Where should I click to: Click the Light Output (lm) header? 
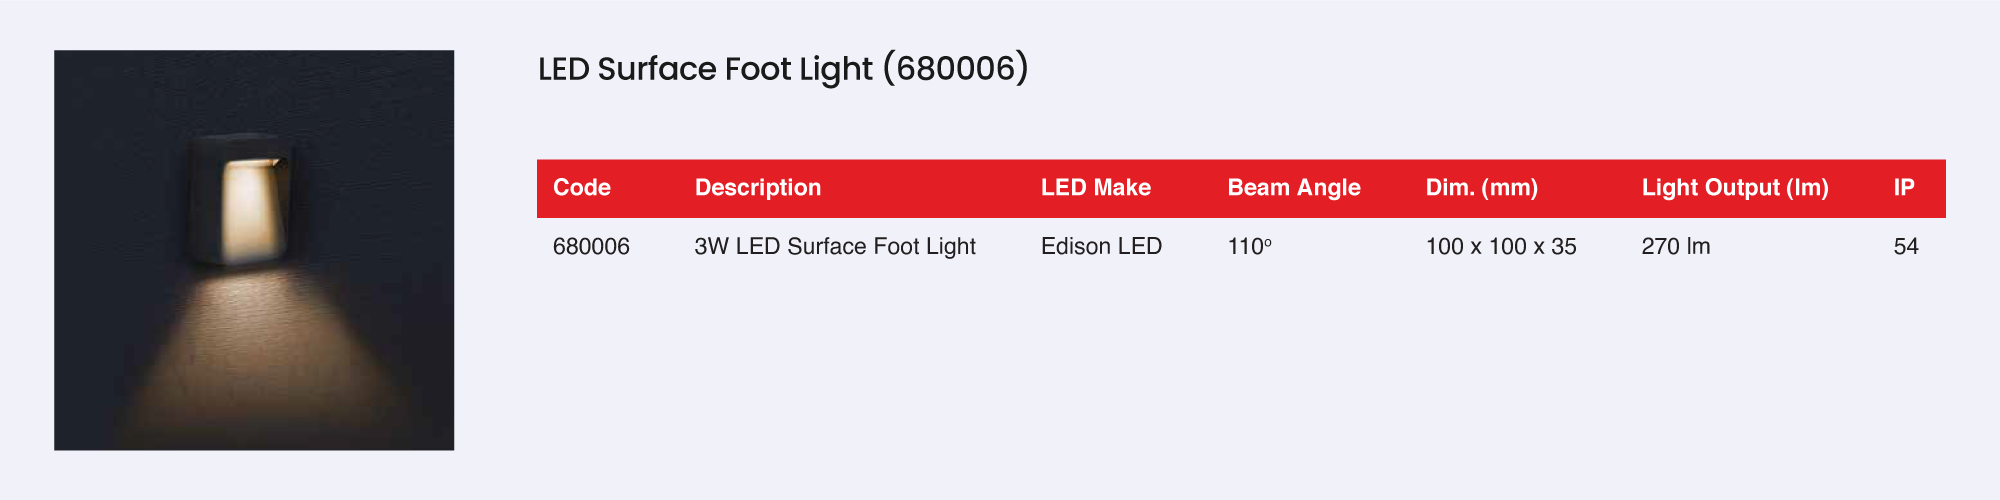pyautogui.click(x=1734, y=188)
